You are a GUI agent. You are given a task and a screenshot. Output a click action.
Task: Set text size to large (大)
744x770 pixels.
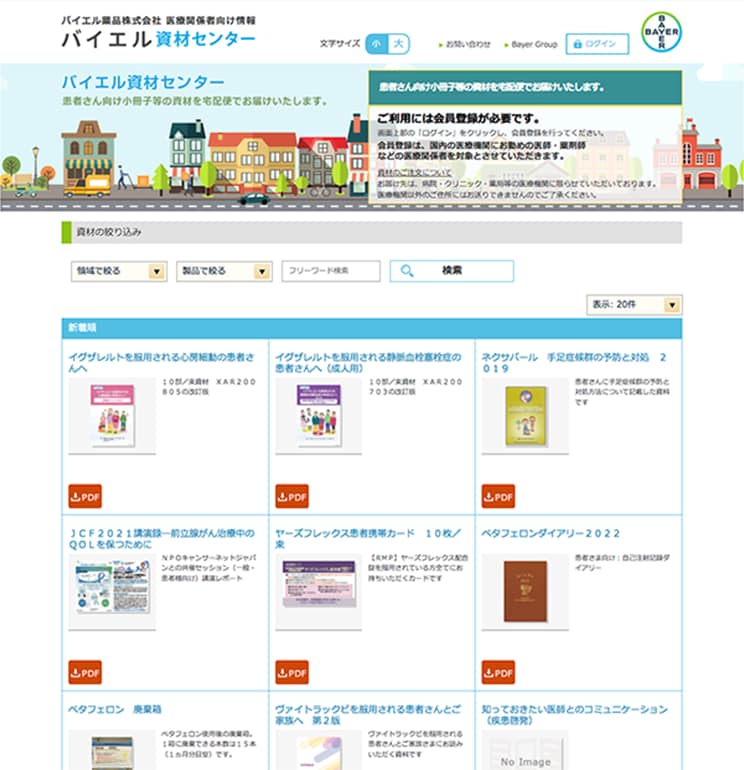coord(399,44)
